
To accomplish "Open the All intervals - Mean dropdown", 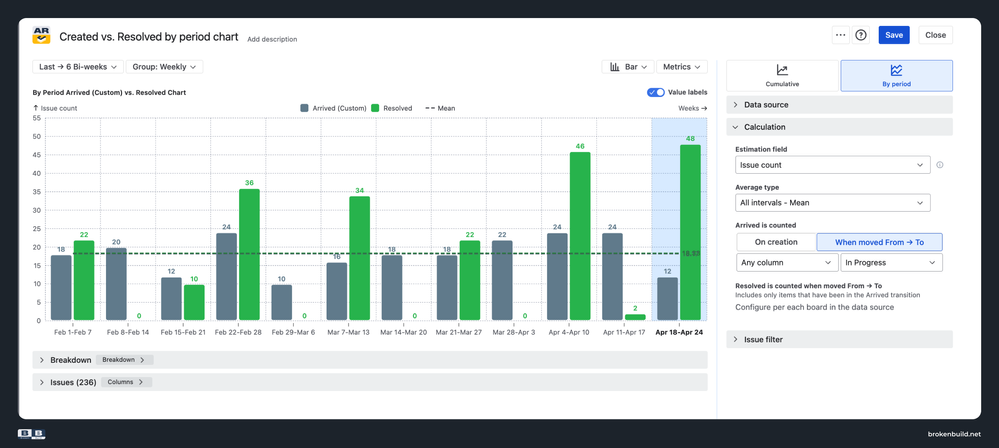I will tap(832, 203).
